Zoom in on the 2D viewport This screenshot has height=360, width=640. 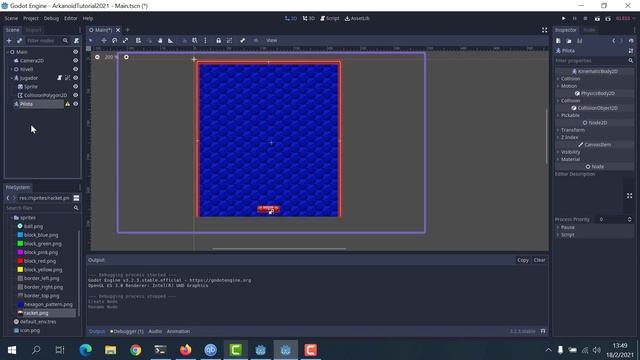click(x=126, y=57)
